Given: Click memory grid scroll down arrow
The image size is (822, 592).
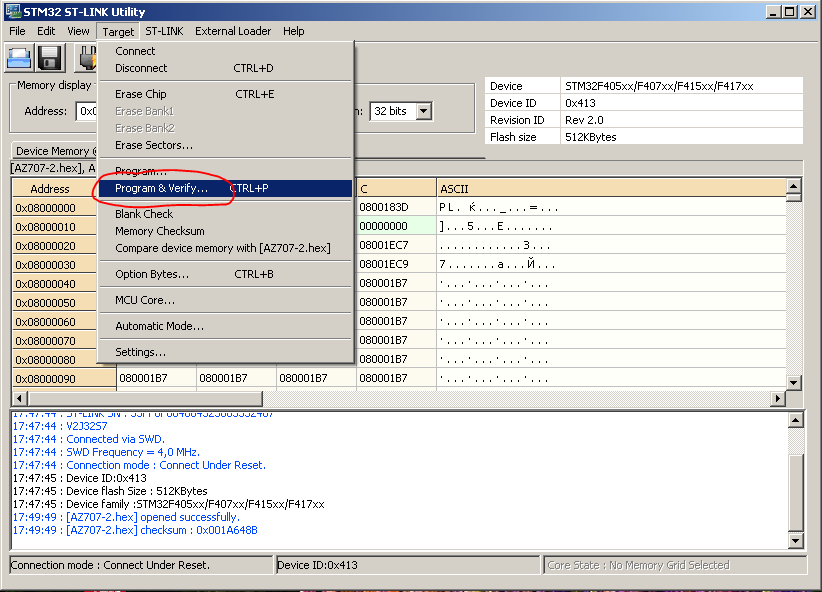Looking at the screenshot, I should 794,382.
